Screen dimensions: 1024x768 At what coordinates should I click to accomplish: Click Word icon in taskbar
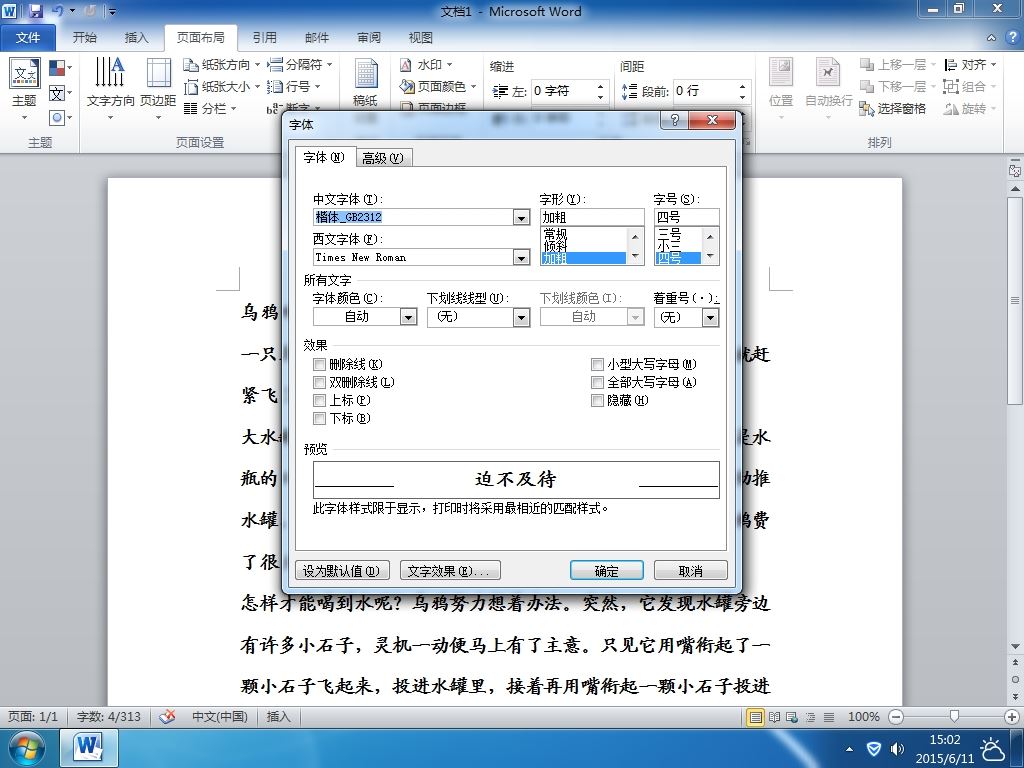click(x=89, y=748)
